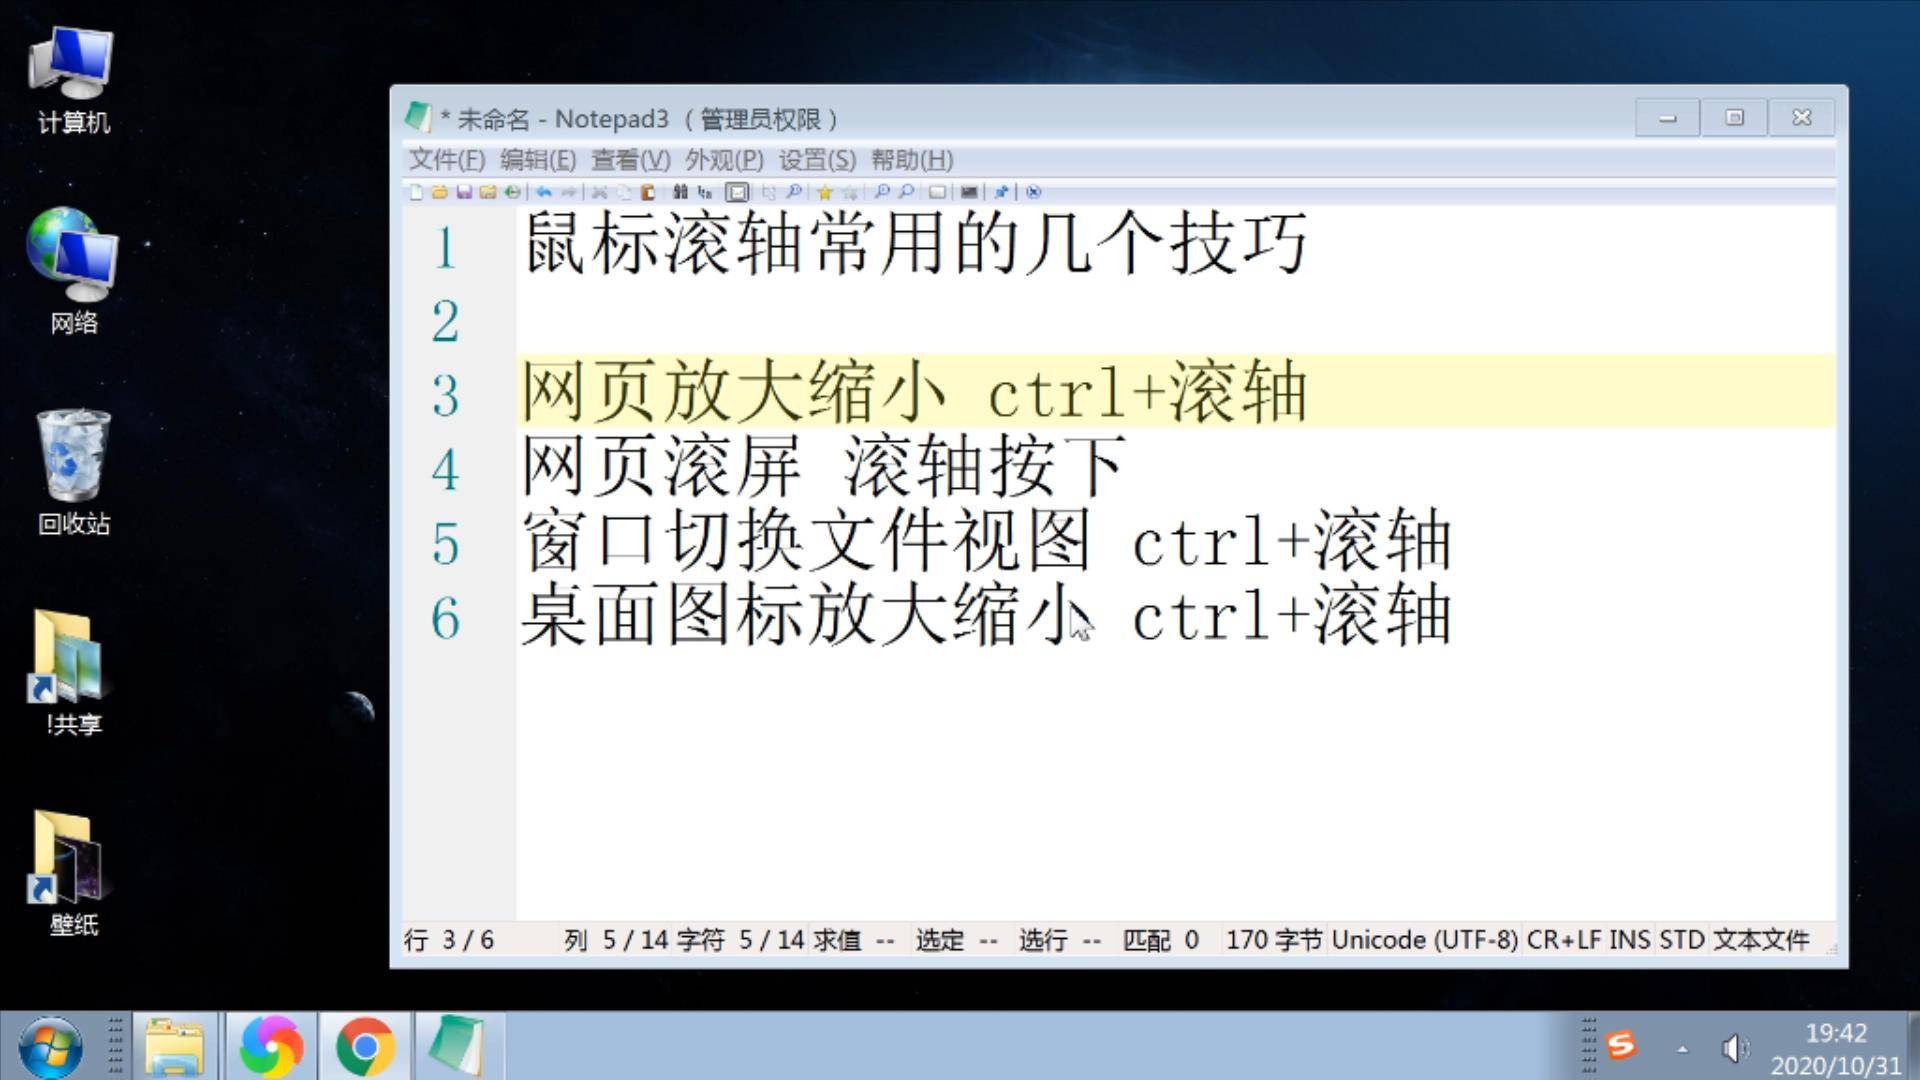This screenshot has height=1080, width=1920.
Task: Undo the last edit with the arrow icon
Action: tap(544, 191)
